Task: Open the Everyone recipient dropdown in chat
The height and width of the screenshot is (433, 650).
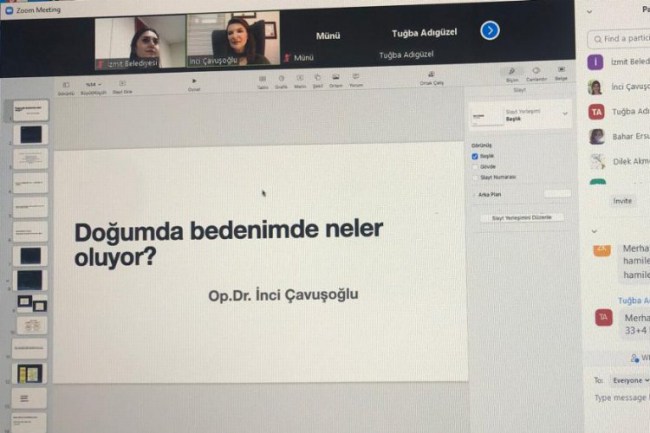Action: 629,380
